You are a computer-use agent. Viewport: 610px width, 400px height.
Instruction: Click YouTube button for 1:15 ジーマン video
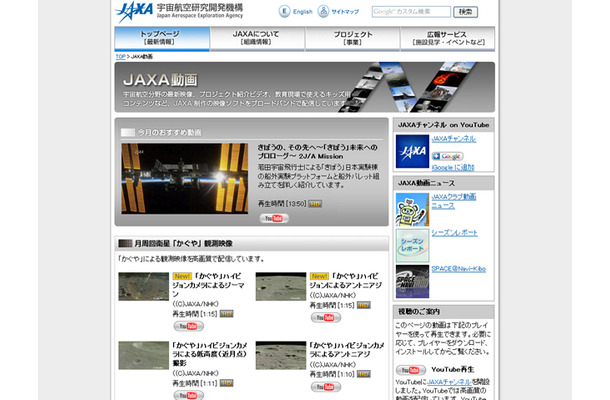coord(189,326)
